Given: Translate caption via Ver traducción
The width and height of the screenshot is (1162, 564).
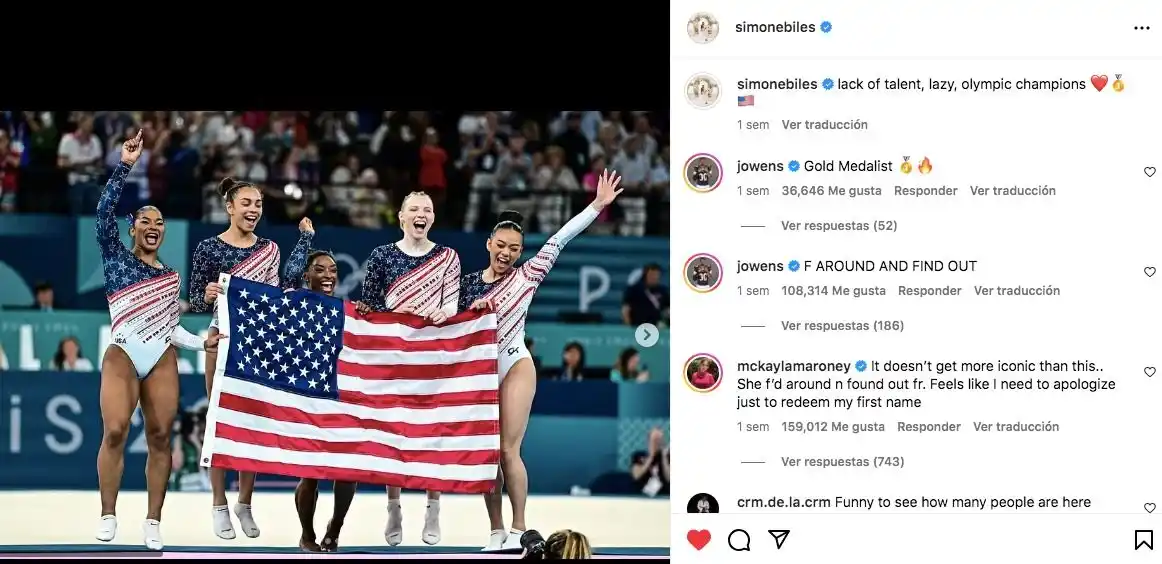Looking at the screenshot, I should [824, 125].
